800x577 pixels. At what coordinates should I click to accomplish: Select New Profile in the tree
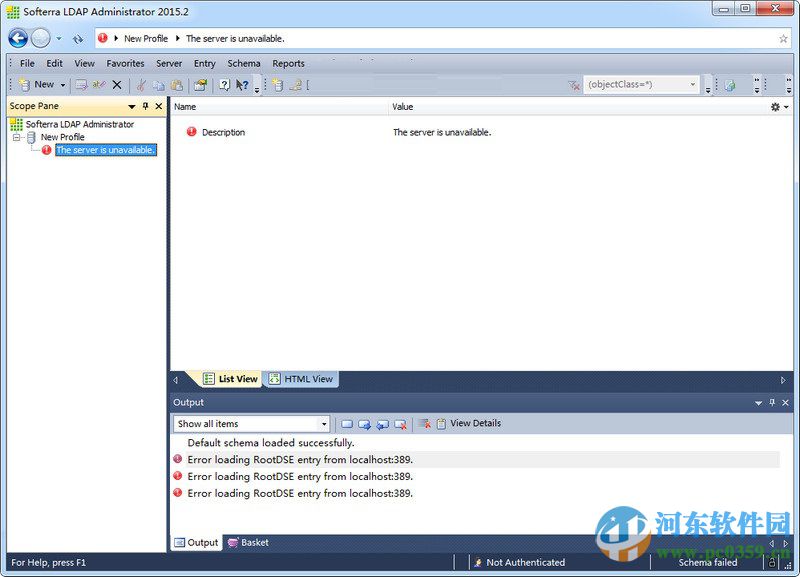point(63,137)
